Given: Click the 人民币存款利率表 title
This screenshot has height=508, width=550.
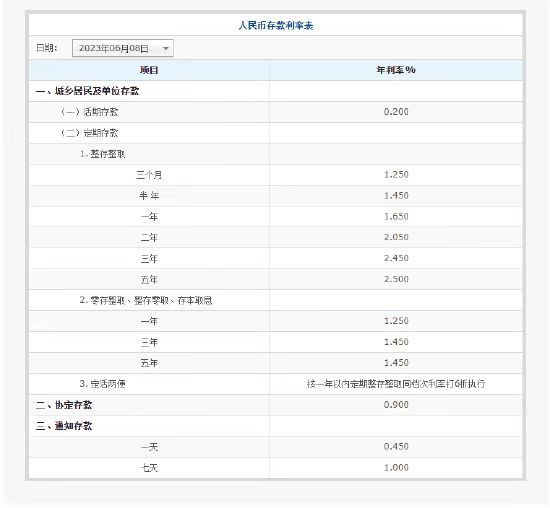Looking at the screenshot, I should [275, 26].
